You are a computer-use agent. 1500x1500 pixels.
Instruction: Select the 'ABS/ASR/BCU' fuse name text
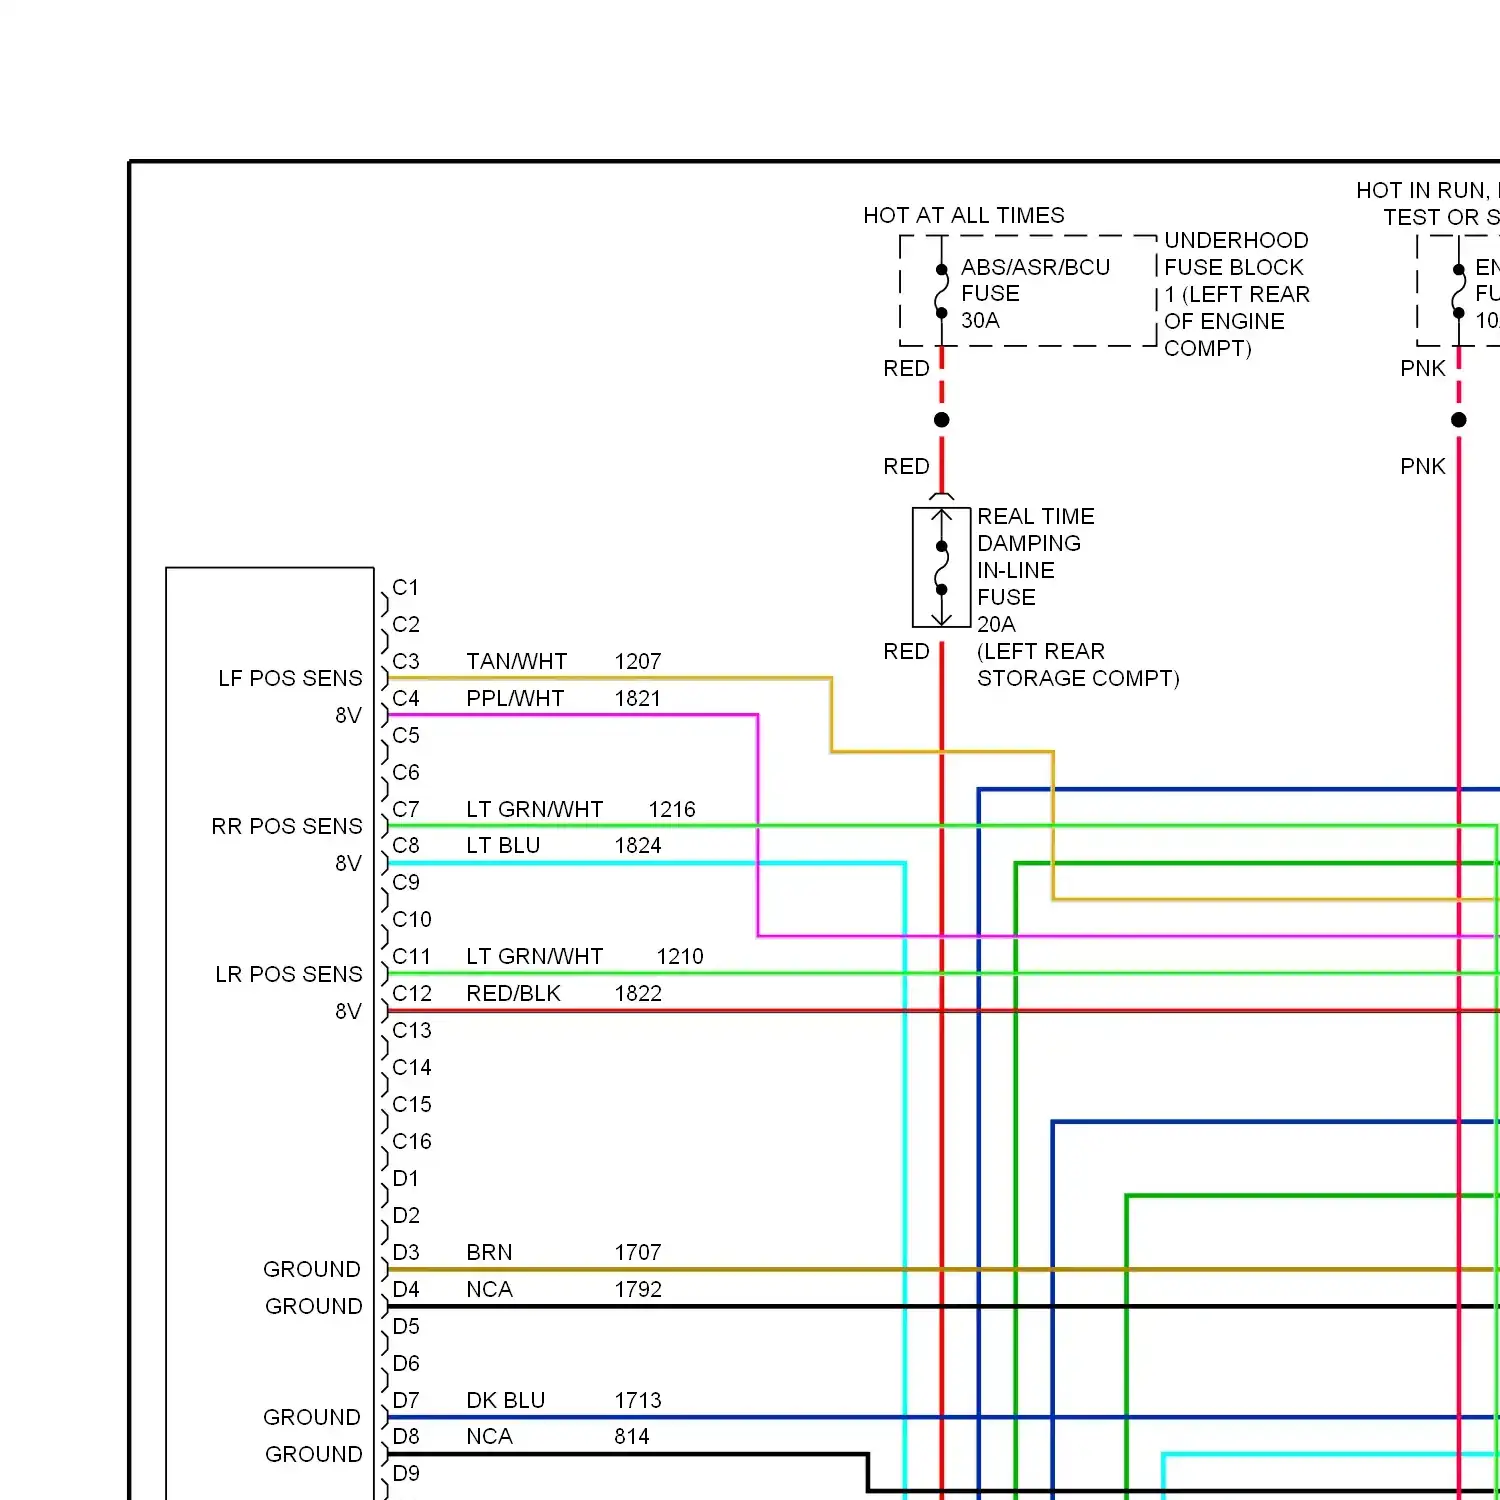[x=1035, y=268]
